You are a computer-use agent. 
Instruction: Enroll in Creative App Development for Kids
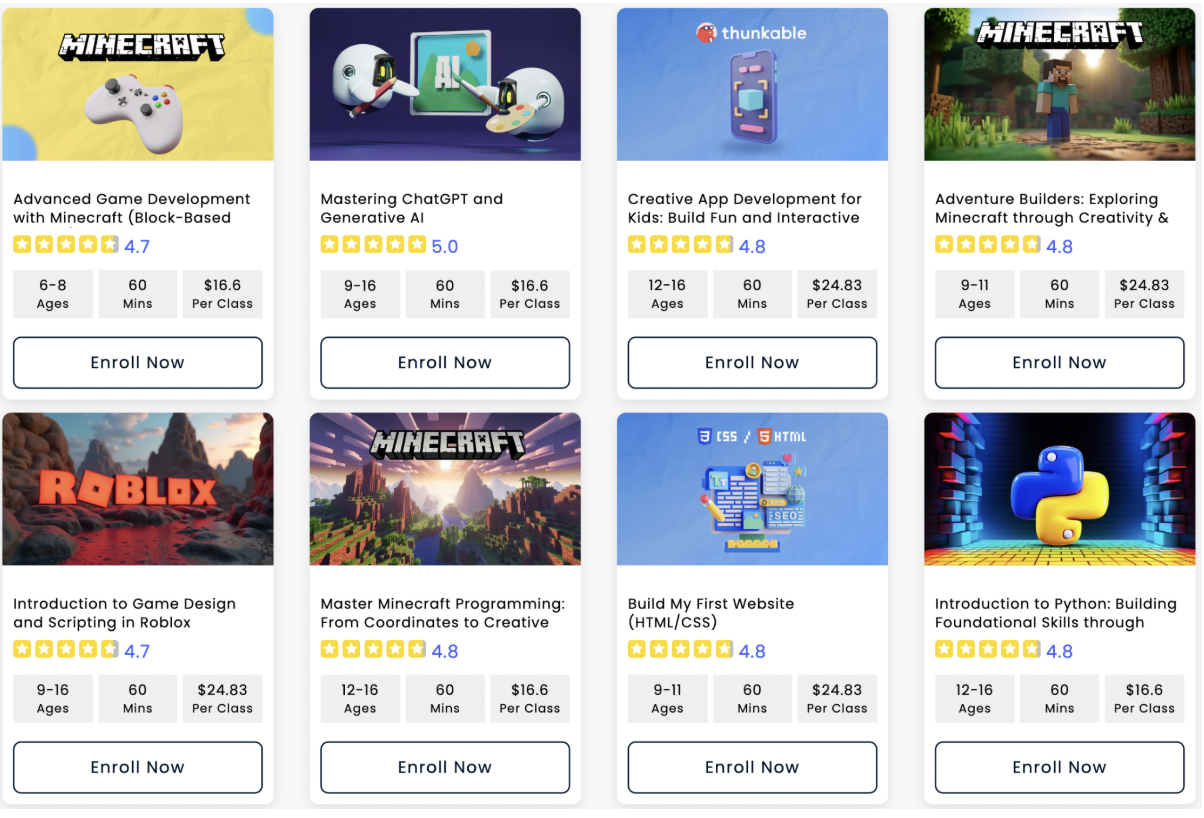click(x=752, y=362)
